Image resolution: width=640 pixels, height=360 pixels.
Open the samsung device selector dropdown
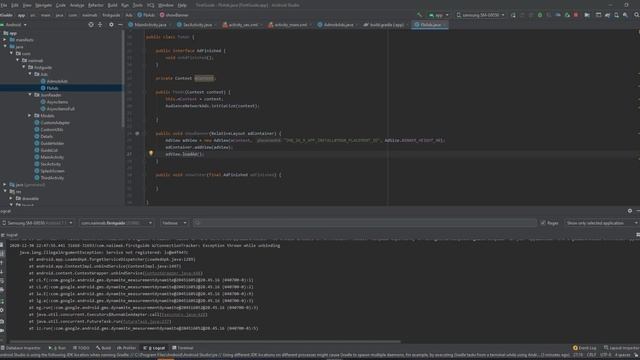(x=480, y=15)
